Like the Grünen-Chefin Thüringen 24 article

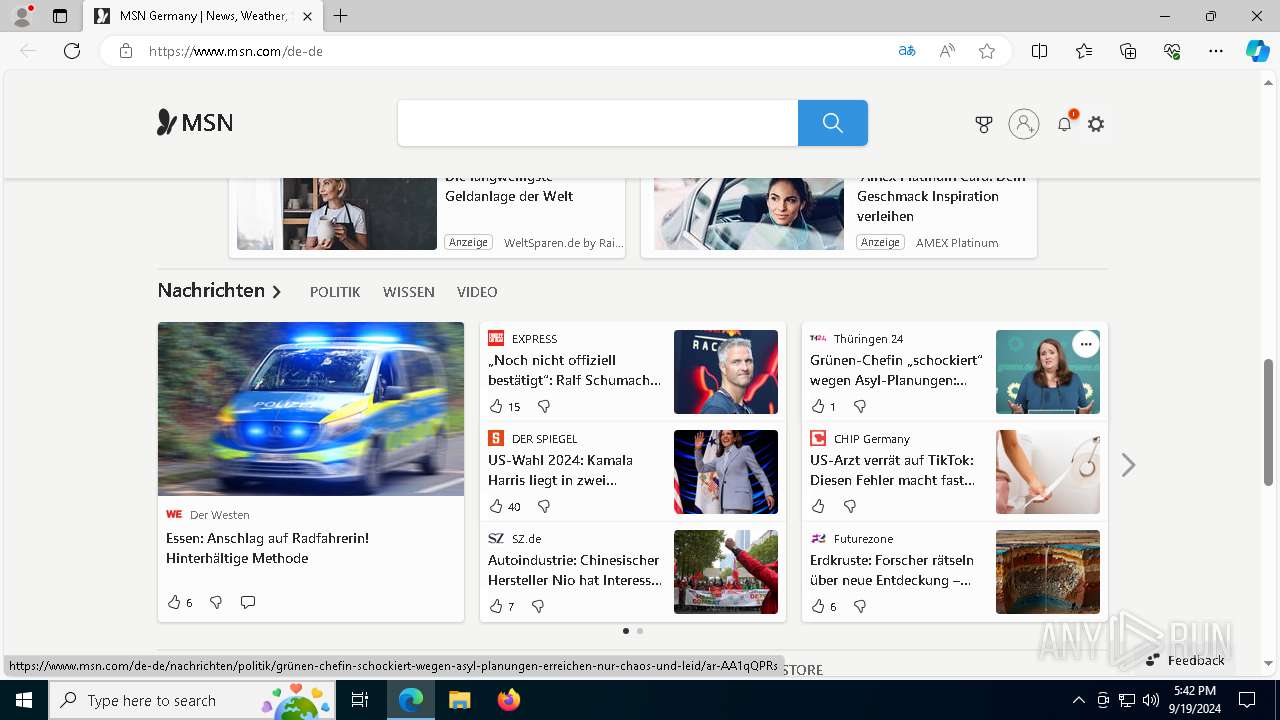[x=818, y=406]
